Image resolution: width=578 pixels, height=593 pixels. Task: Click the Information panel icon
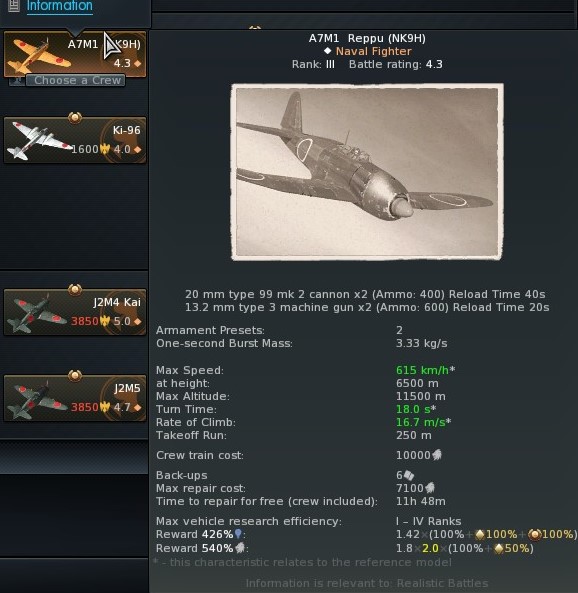[14, 5]
